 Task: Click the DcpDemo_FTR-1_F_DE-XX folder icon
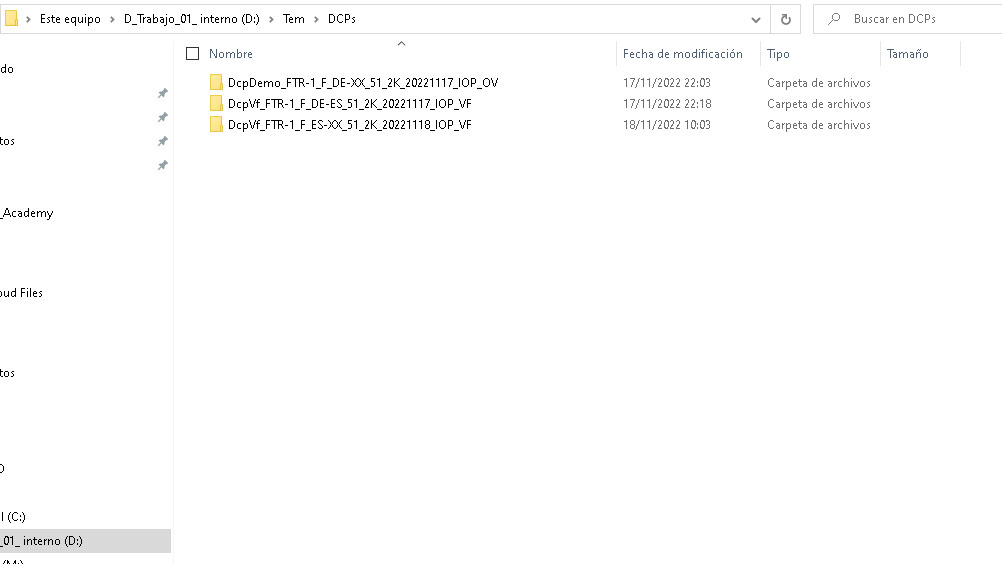click(x=216, y=83)
